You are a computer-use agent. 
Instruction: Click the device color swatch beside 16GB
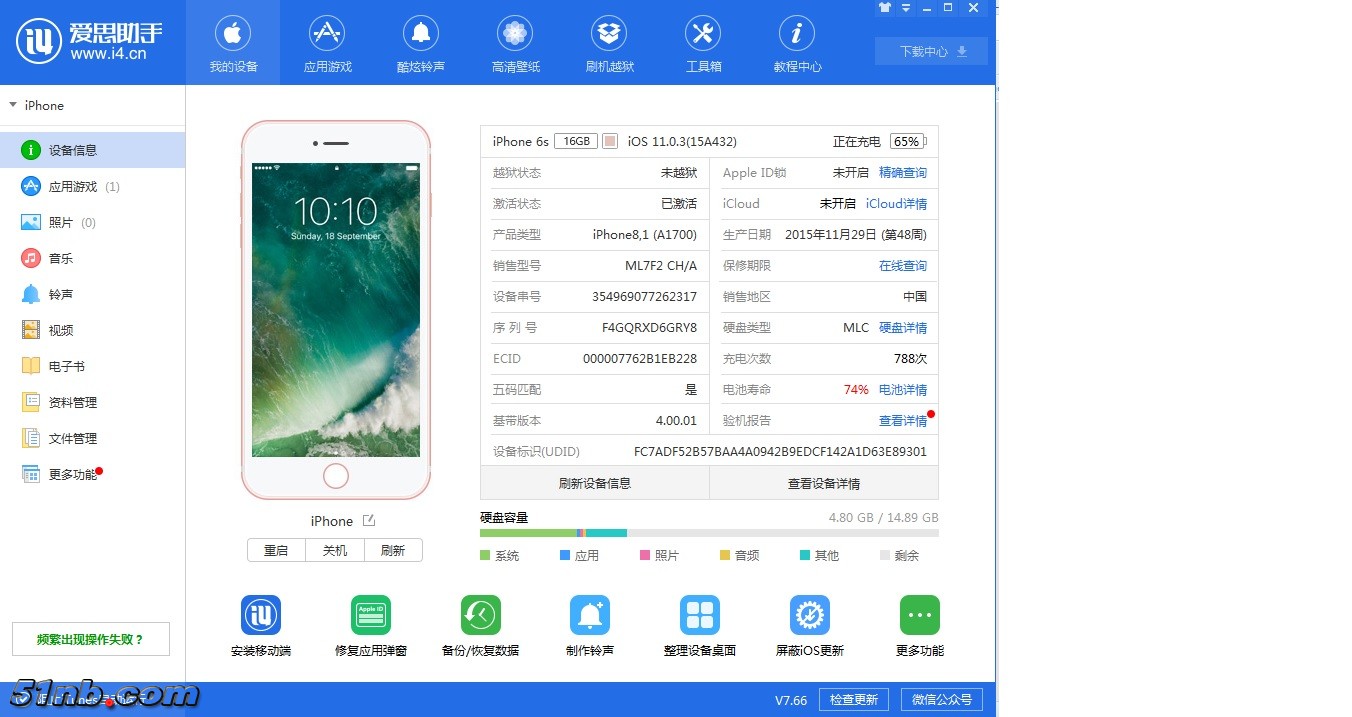point(610,141)
